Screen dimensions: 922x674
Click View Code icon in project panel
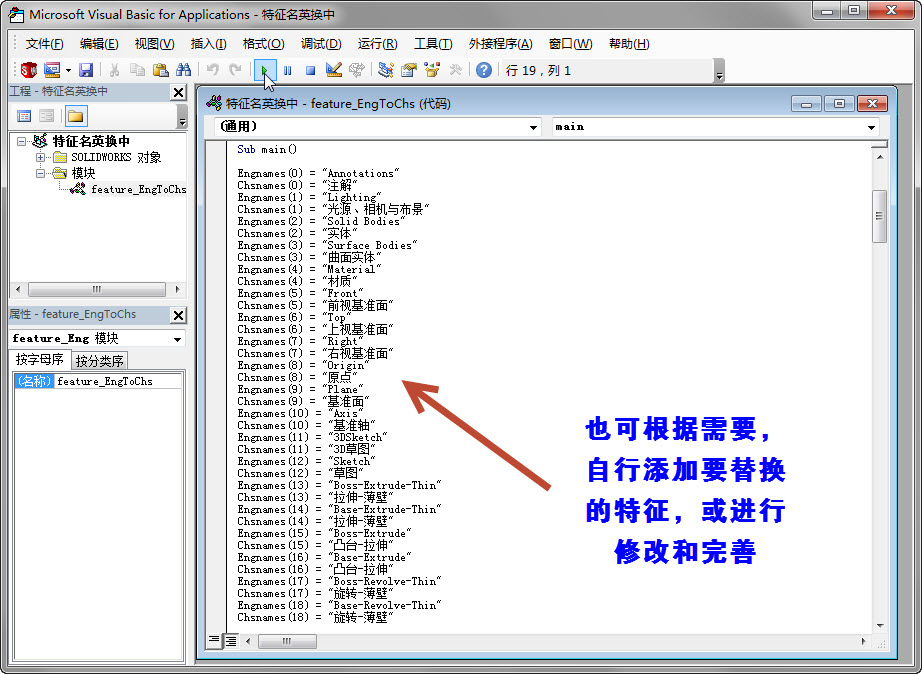[24, 116]
